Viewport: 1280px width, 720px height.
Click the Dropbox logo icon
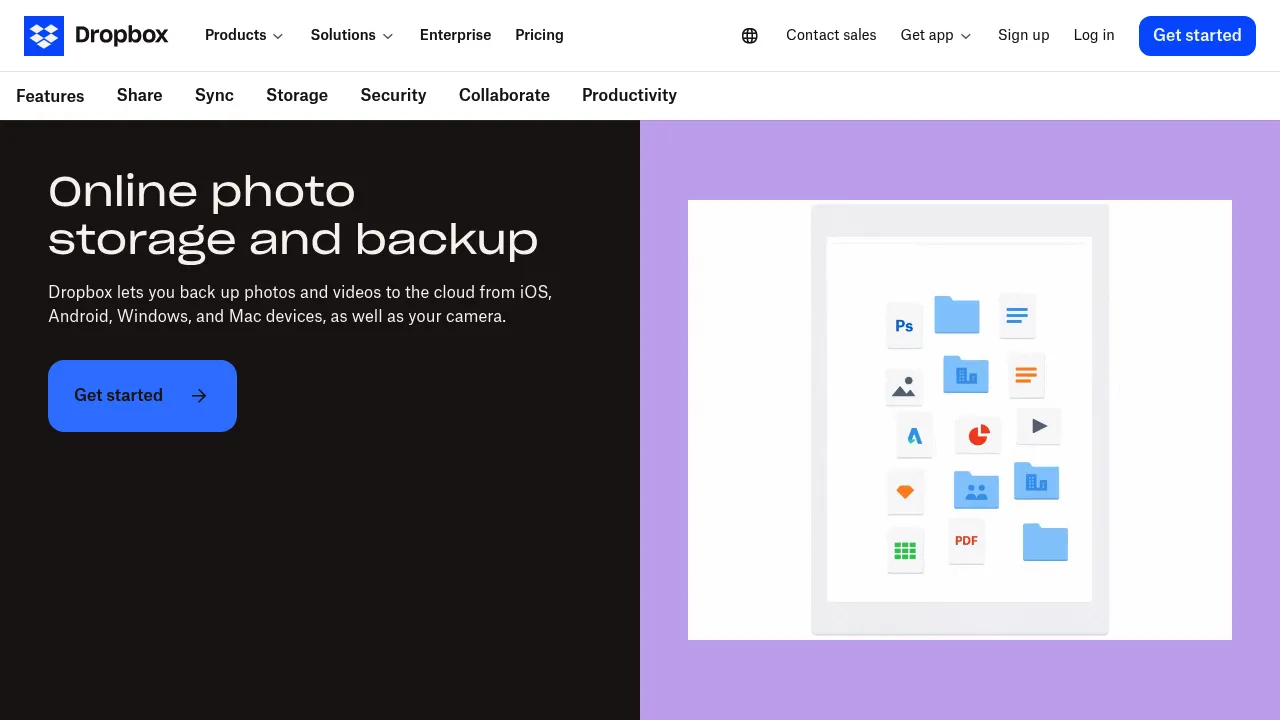(x=44, y=36)
